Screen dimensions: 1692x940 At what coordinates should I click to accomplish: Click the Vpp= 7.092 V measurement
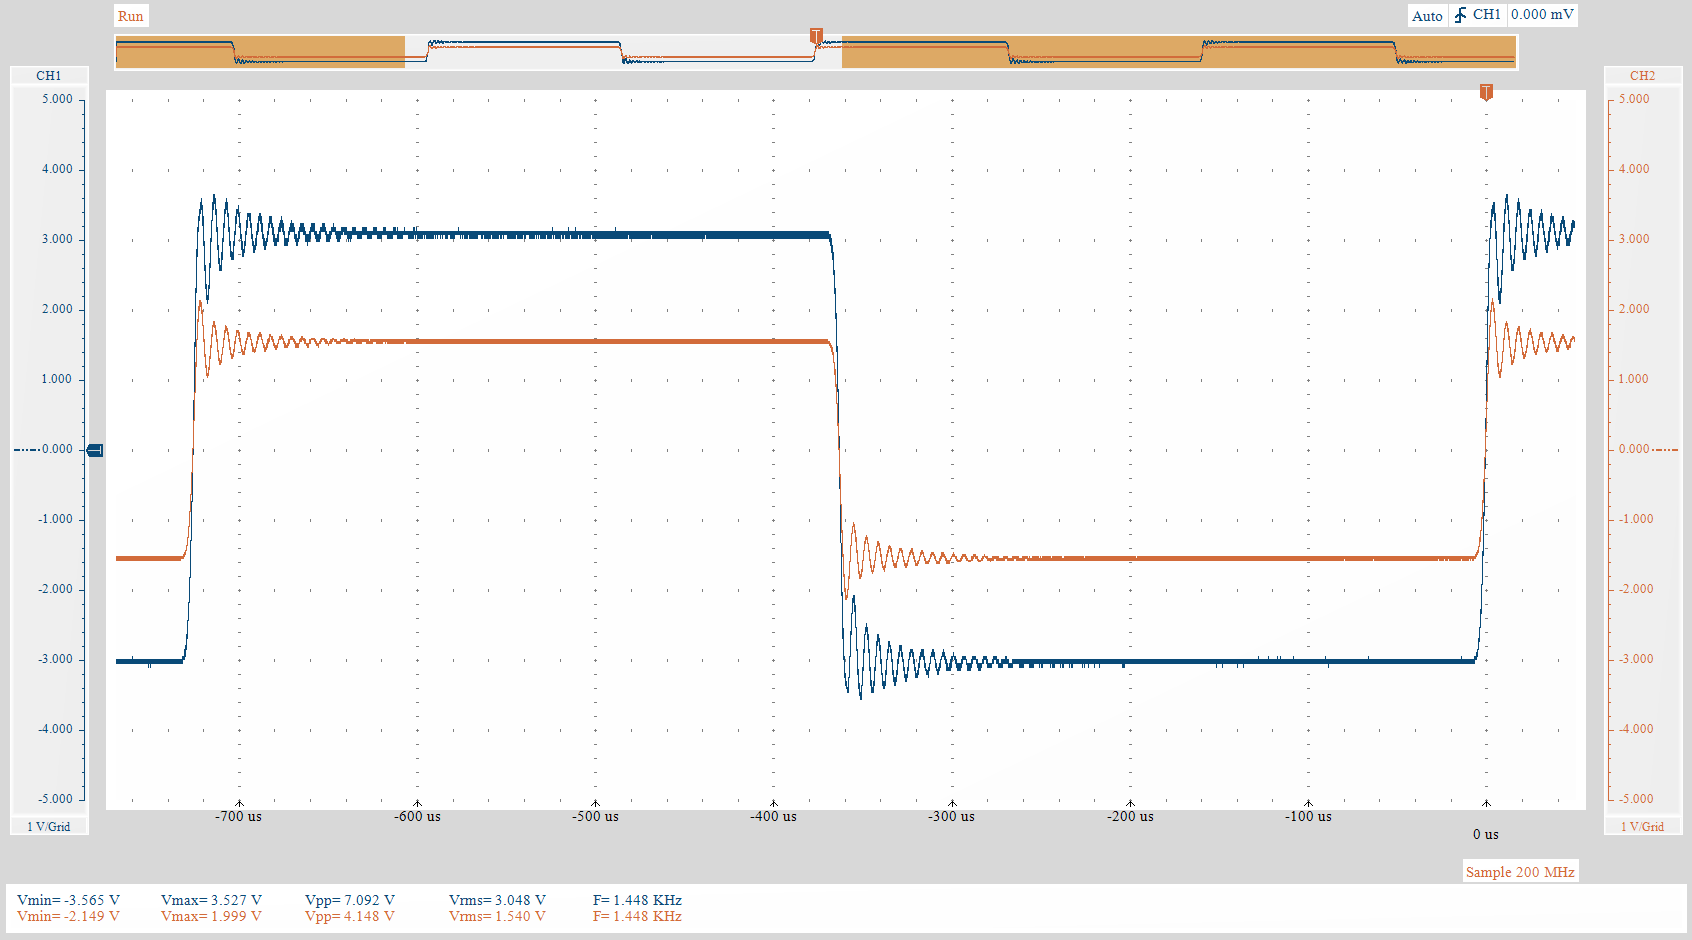(350, 900)
